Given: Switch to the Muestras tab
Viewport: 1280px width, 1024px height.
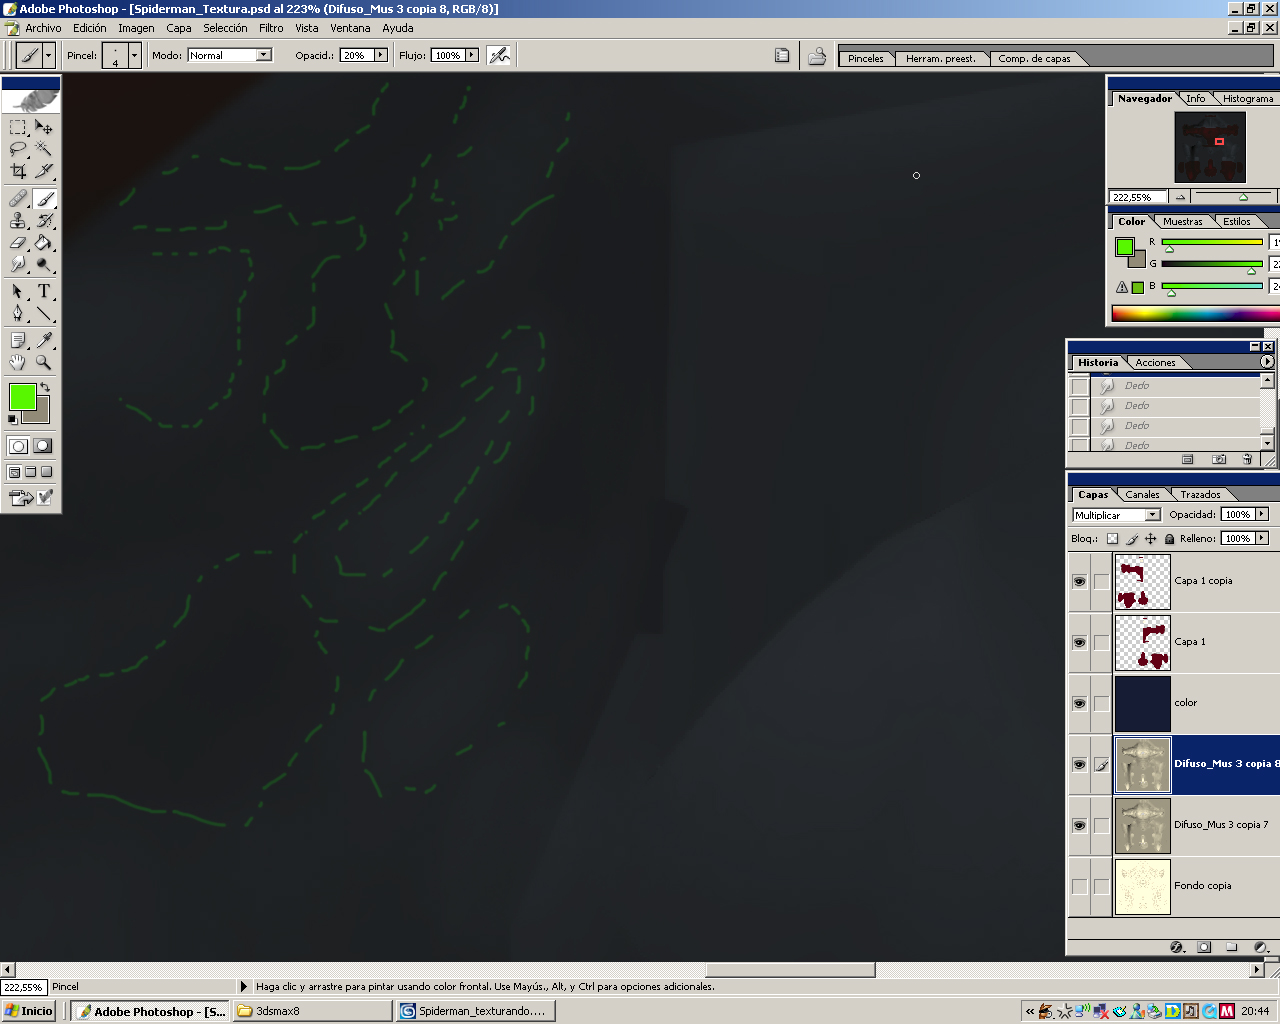Looking at the screenshot, I should tap(1183, 221).
